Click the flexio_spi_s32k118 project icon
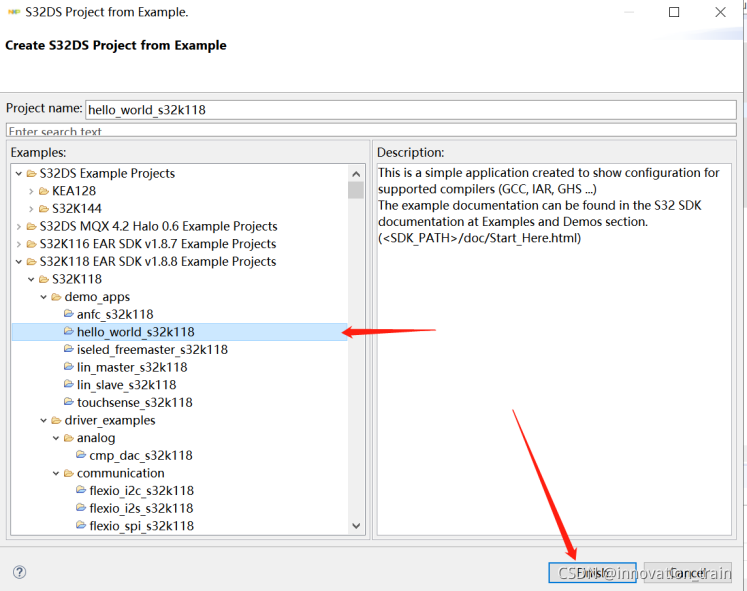747x591 pixels. point(81,525)
